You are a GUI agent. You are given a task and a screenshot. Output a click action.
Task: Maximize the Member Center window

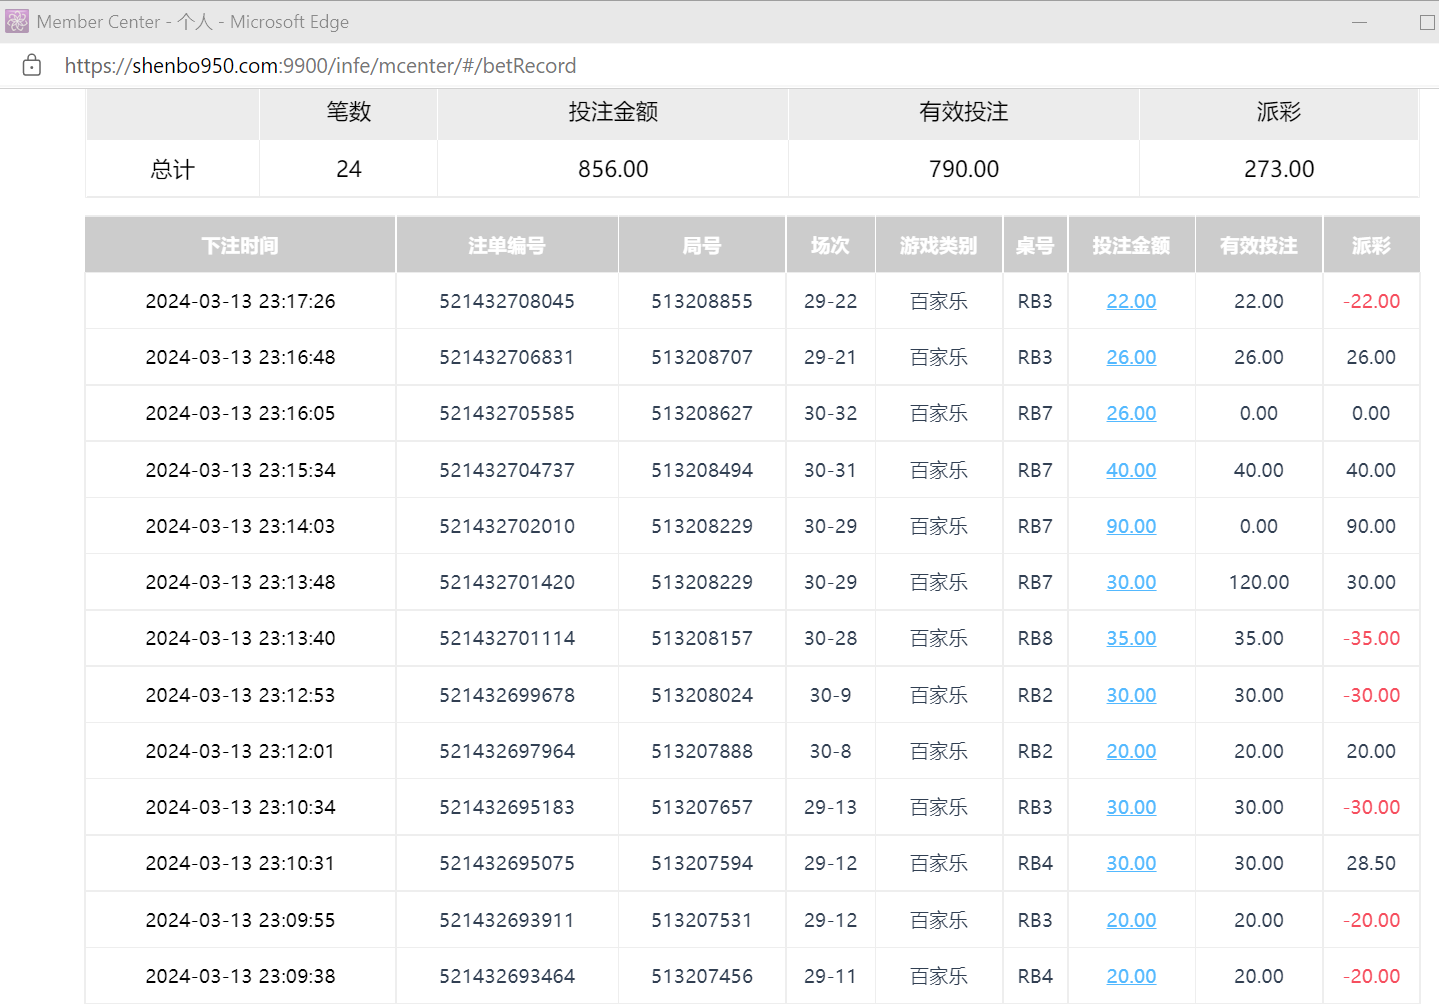point(1427,22)
